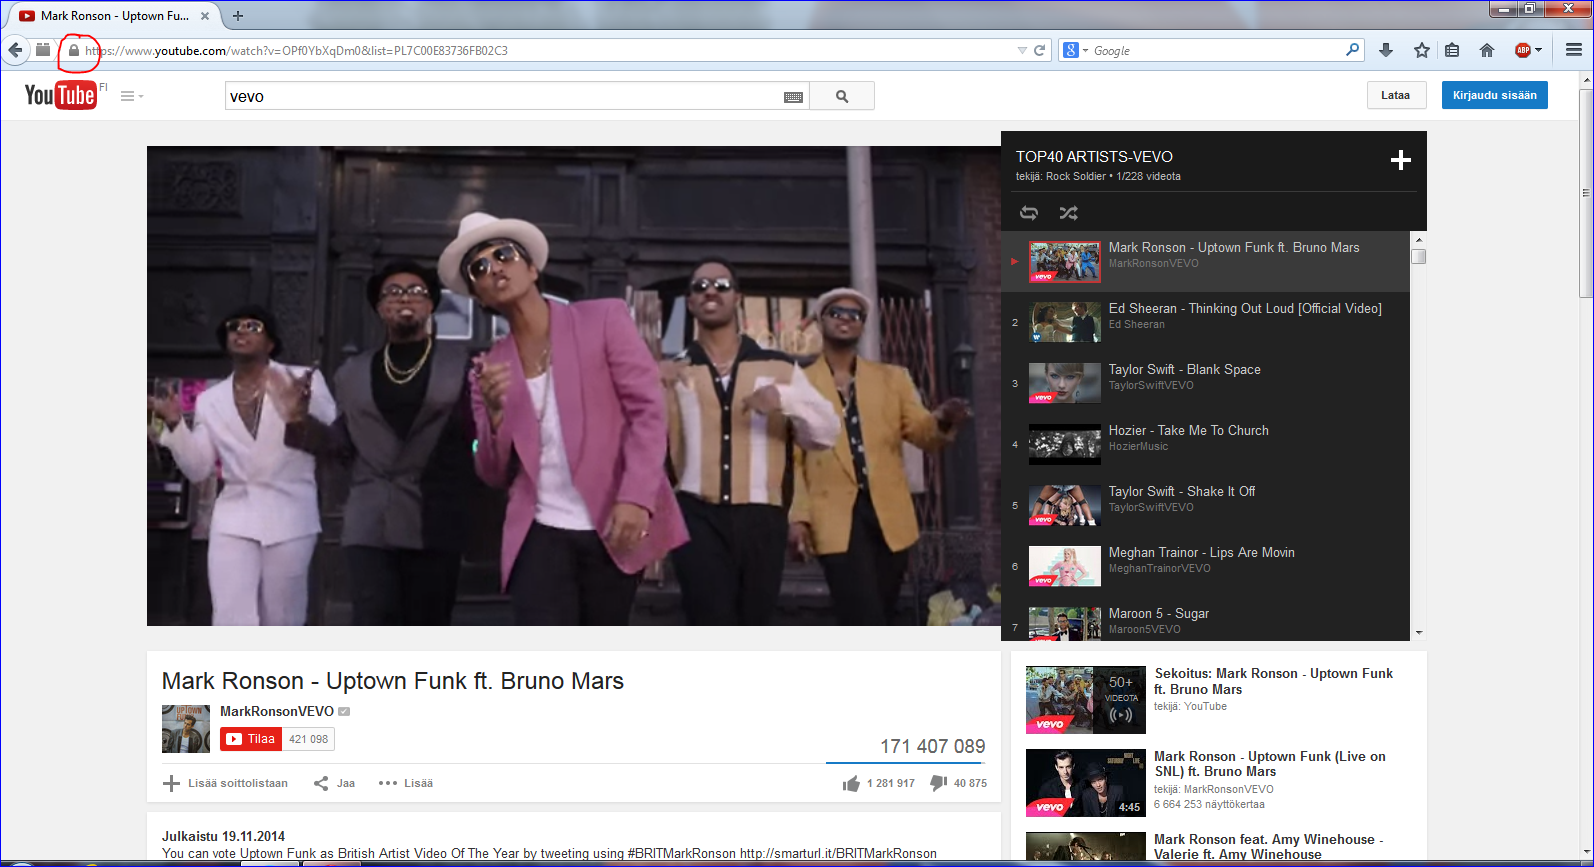This screenshot has height=867, width=1594.
Task: Toggle playlist shuffle
Action: coord(1069,213)
